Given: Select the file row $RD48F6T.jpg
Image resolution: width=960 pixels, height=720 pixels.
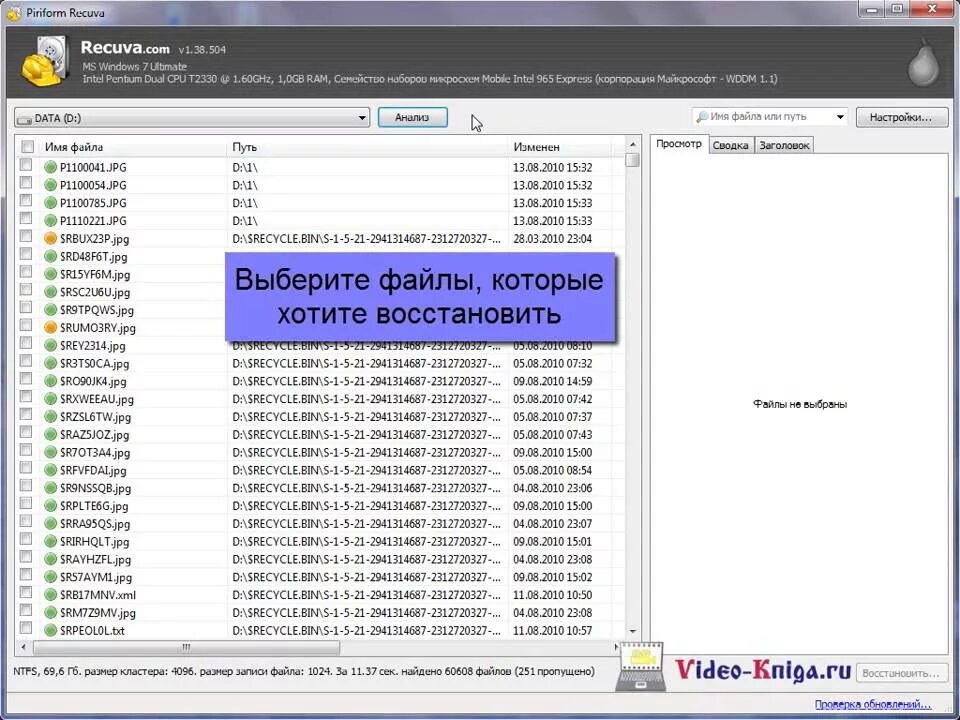Looking at the screenshot, I should pos(321,257).
